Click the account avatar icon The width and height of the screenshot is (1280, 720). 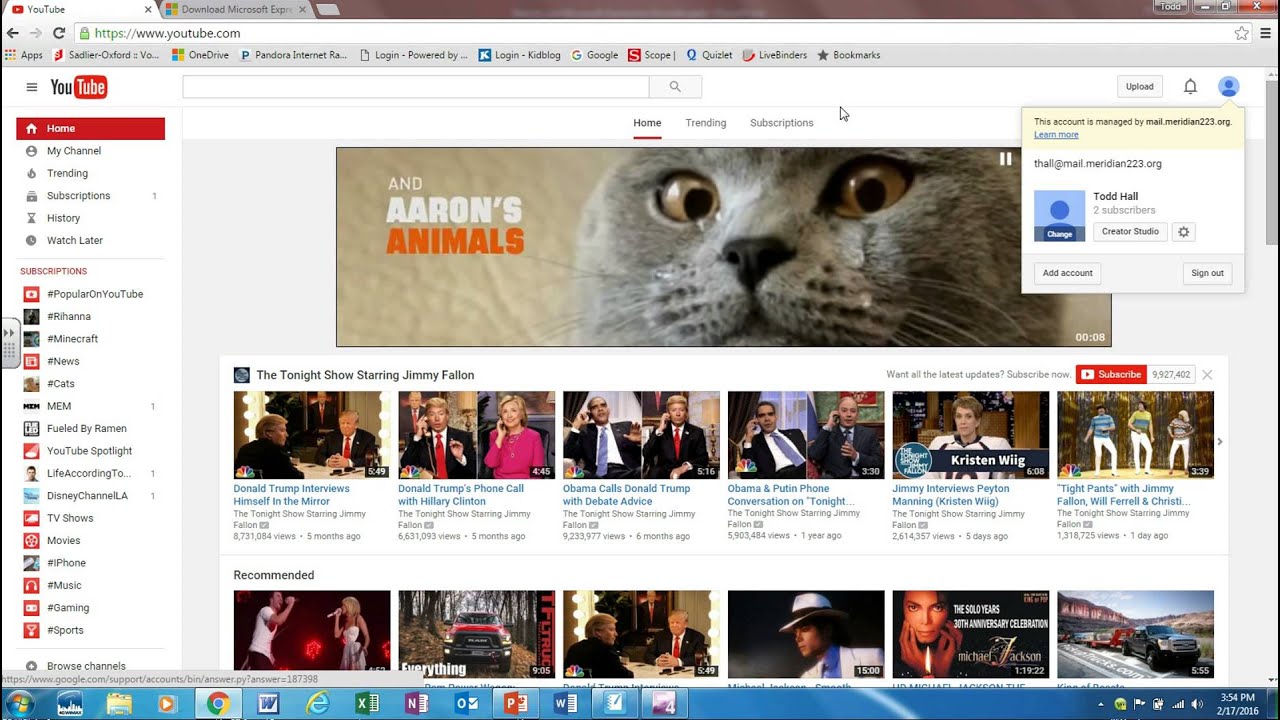tap(1229, 87)
